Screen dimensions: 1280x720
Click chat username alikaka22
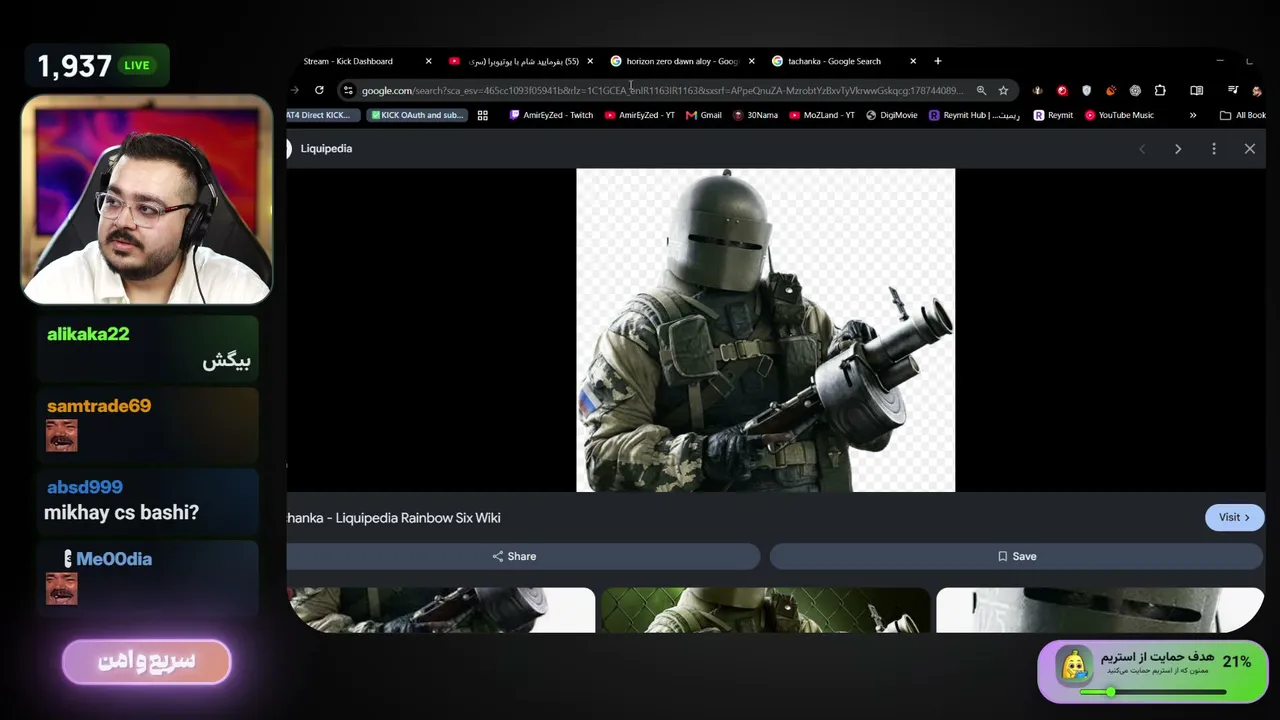pyautogui.click(x=88, y=334)
